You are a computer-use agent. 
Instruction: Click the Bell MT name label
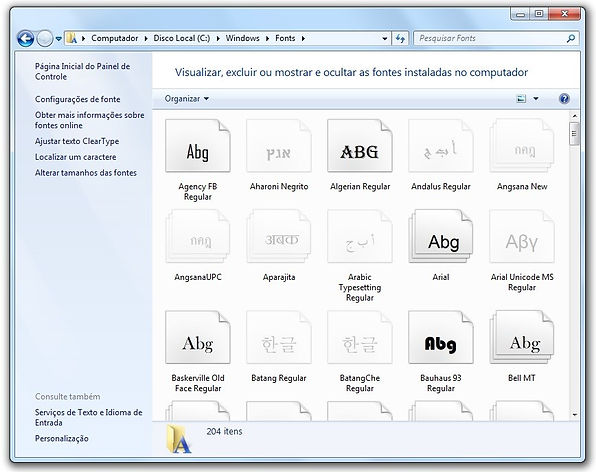522,378
